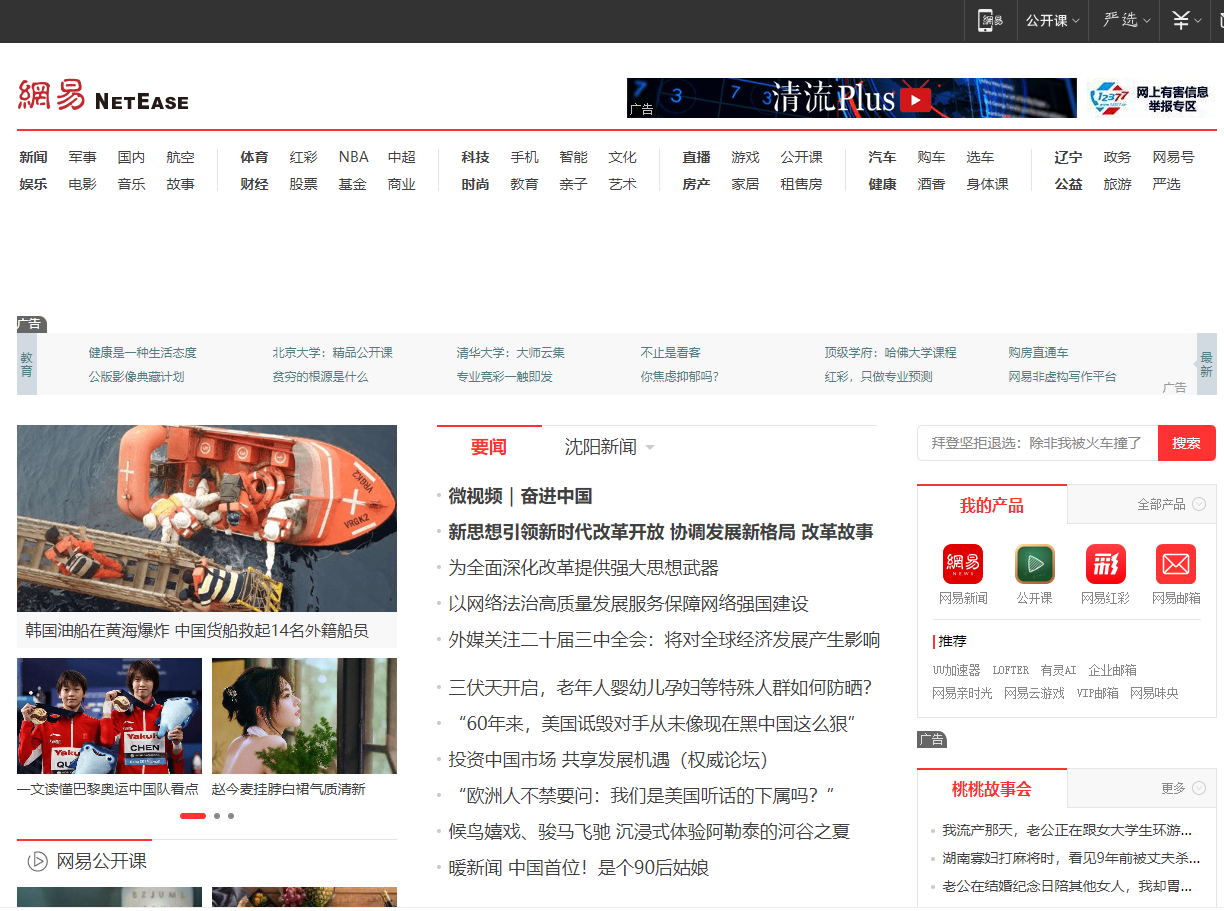The image size is (1224, 911).
Task: Open the NBA navigation link
Action: click(x=353, y=157)
